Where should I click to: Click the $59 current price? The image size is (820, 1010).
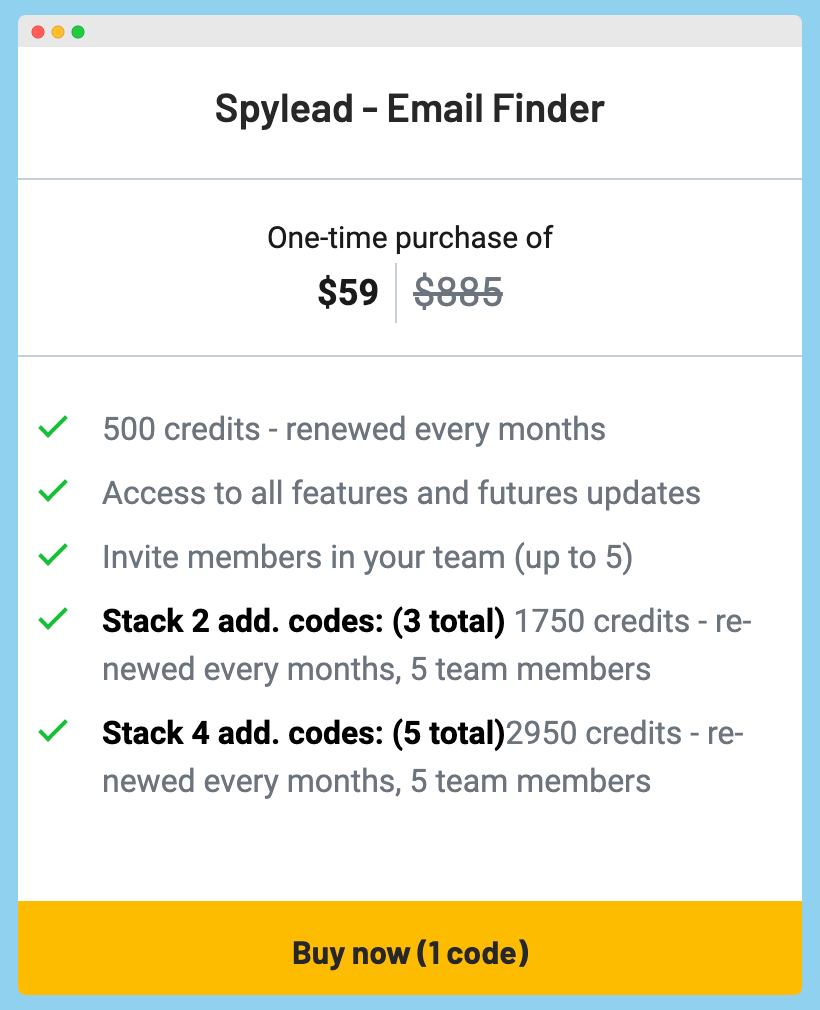(348, 292)
